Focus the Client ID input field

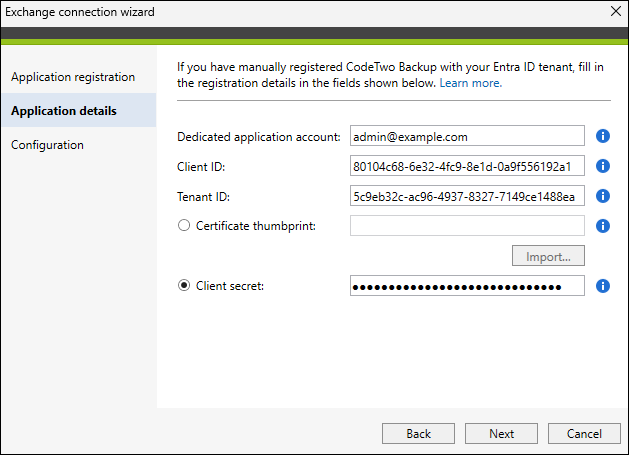(467, 166)
